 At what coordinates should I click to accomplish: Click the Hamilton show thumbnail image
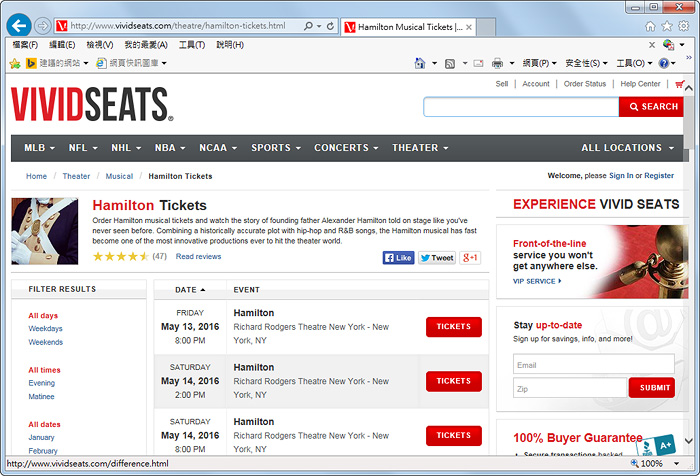45,231
